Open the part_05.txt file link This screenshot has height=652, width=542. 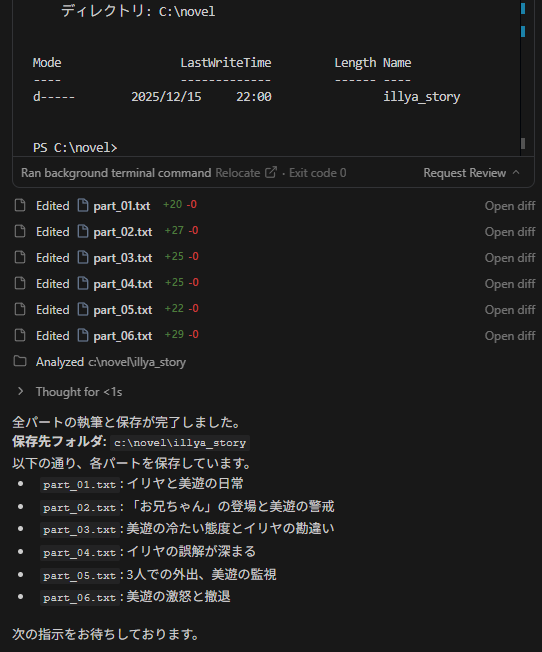pos(123,310)
